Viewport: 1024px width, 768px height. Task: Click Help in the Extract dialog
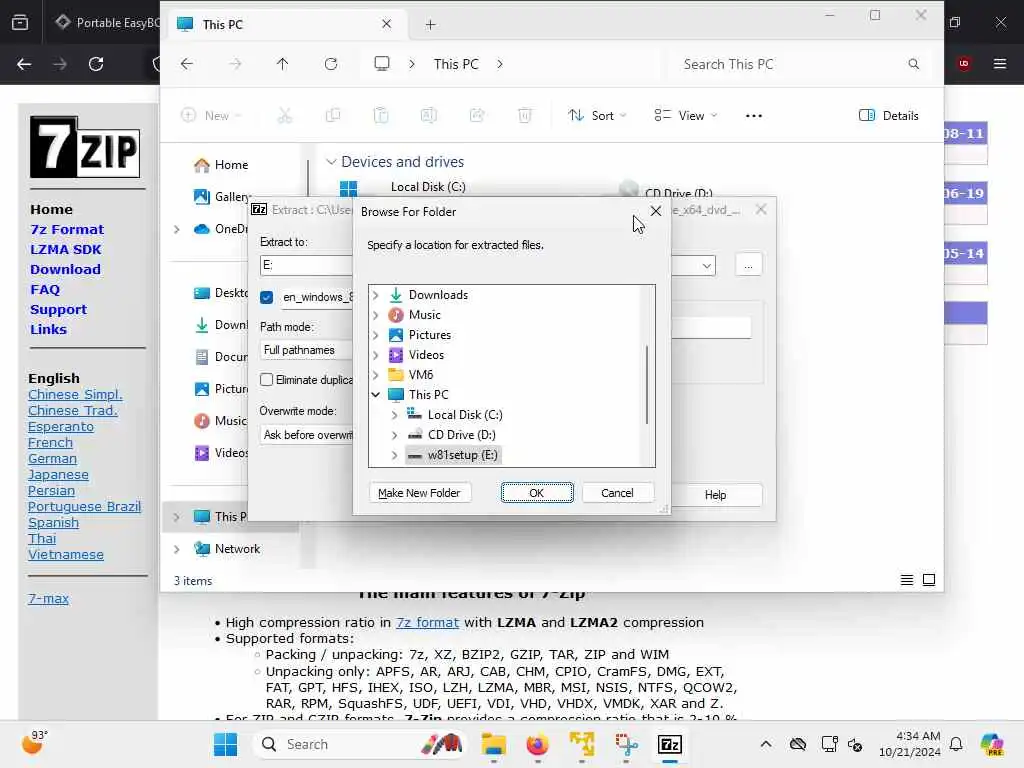(716, 495)
